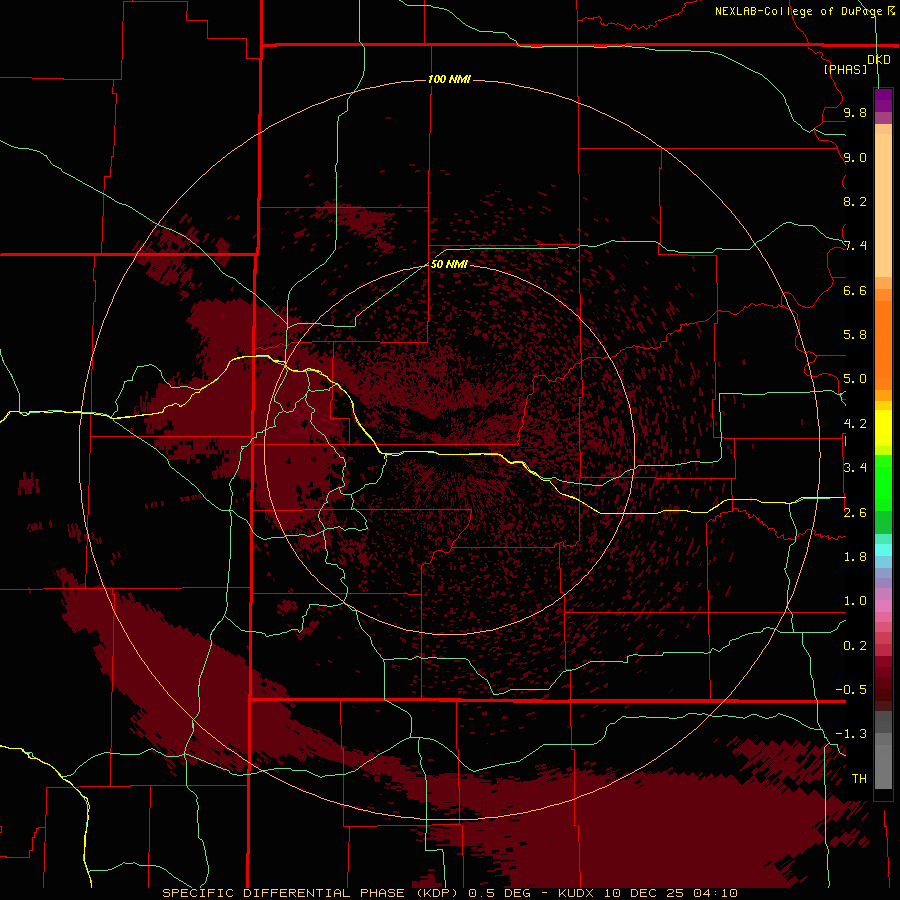The height and width of the screenshot is (900, 900).
Task: Click the 8.2 value on the scale
Action: point(855,201)
